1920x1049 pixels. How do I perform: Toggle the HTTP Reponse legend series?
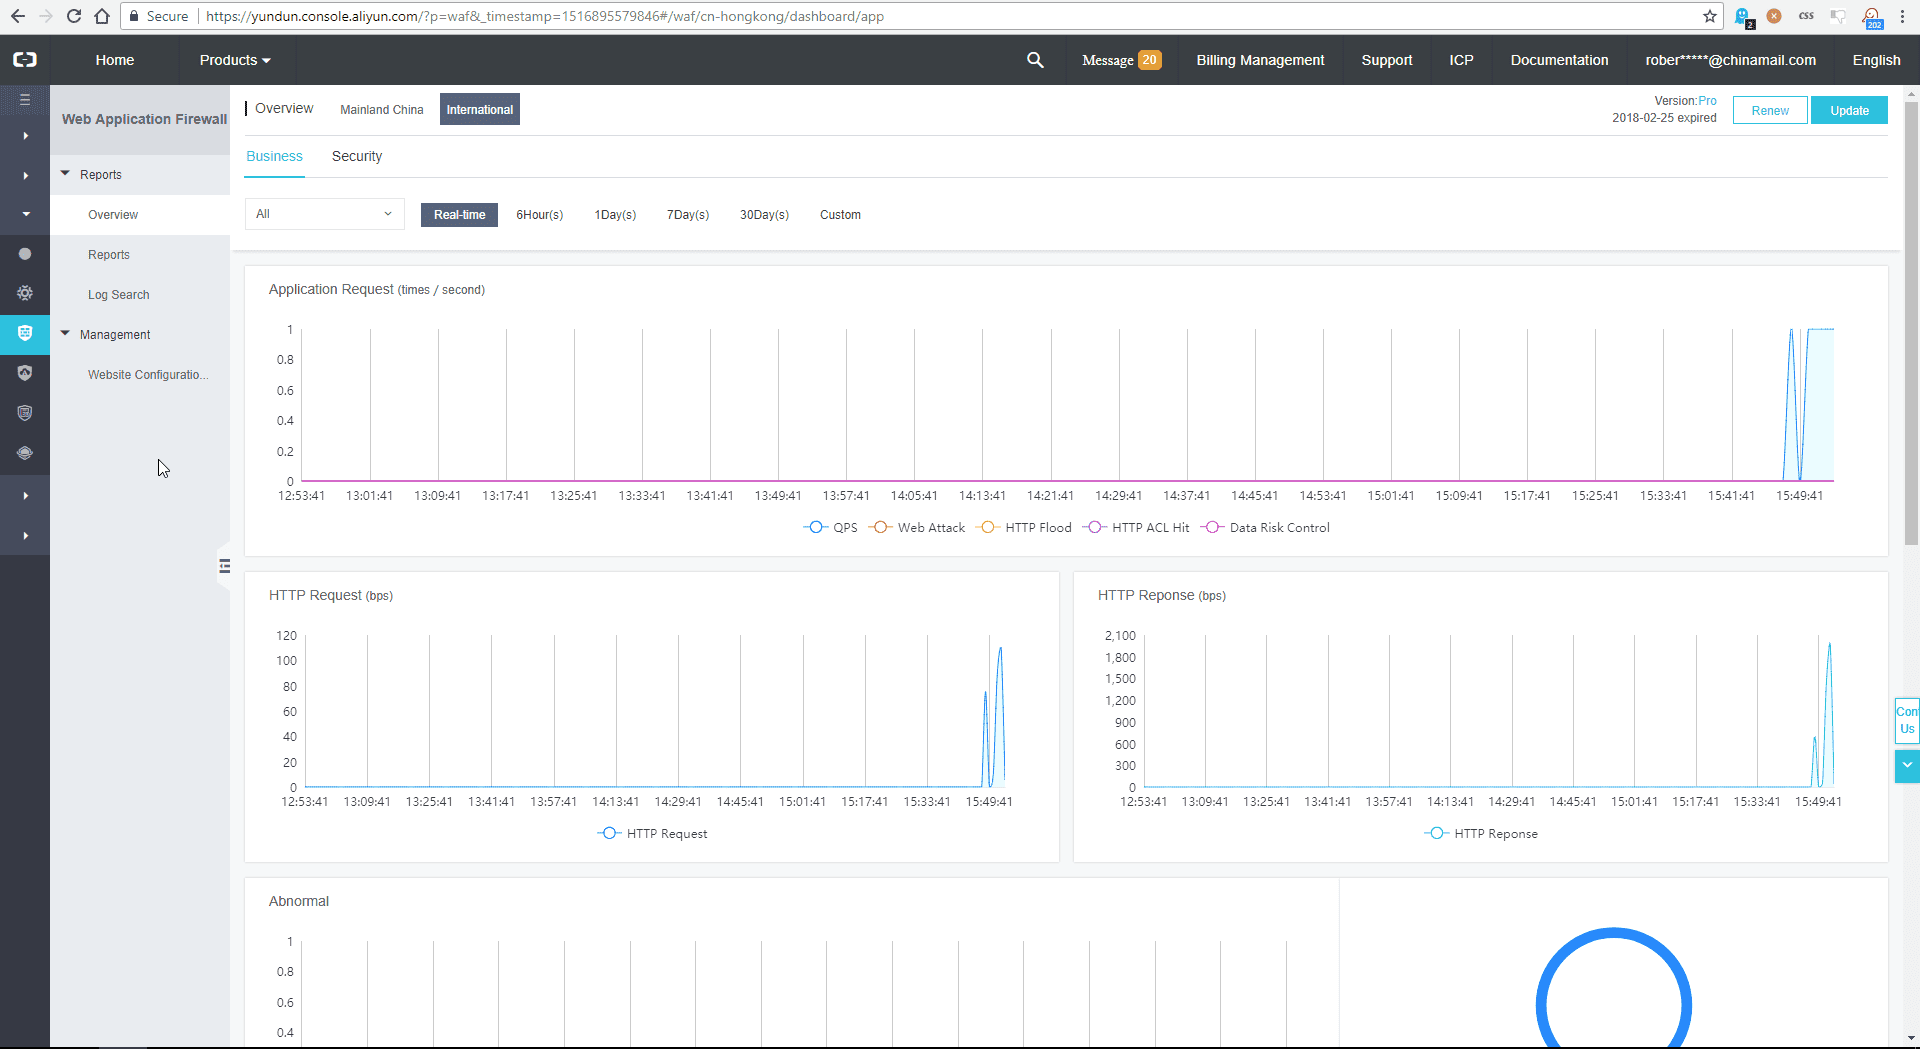[x=1481, y=834]
